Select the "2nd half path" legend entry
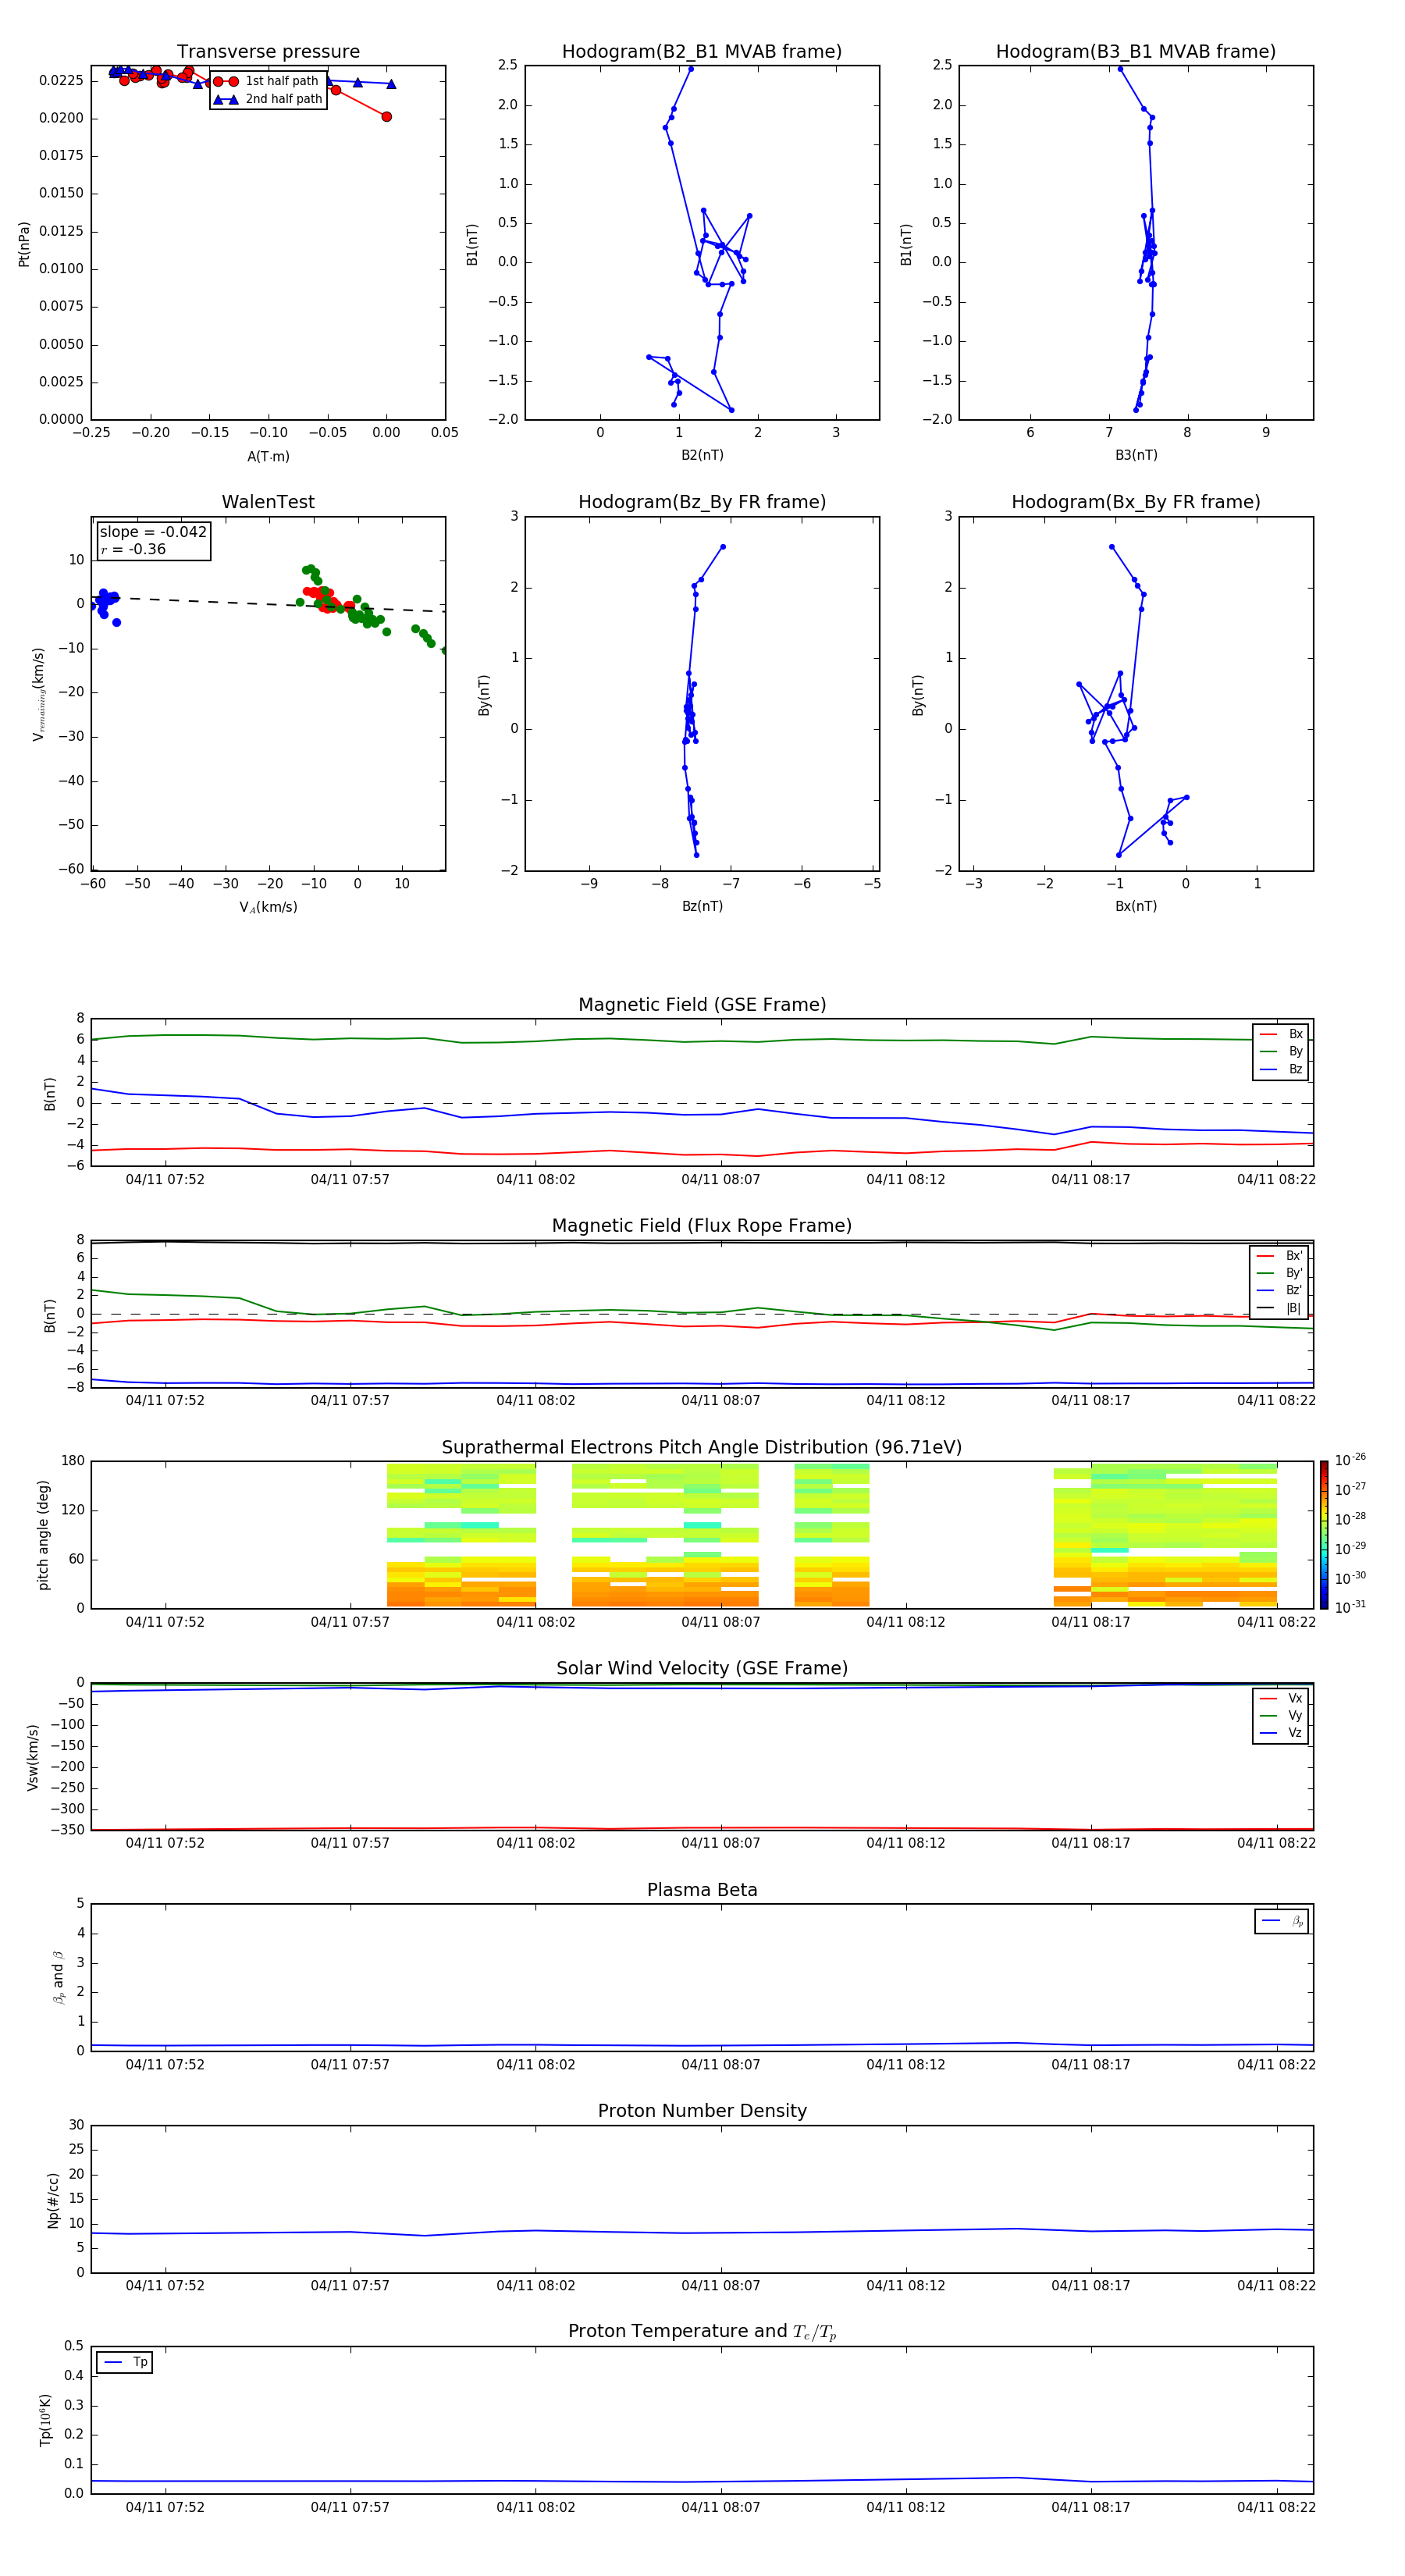Screen dimensions: 1405x2576 [267, 99]
